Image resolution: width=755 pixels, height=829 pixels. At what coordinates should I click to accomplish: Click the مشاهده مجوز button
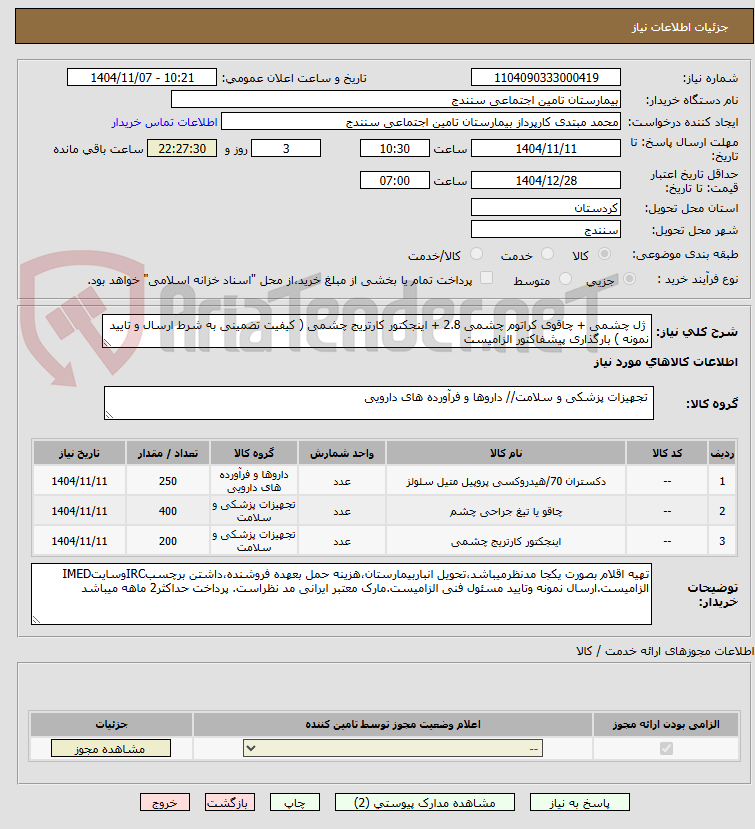[111, 749]
